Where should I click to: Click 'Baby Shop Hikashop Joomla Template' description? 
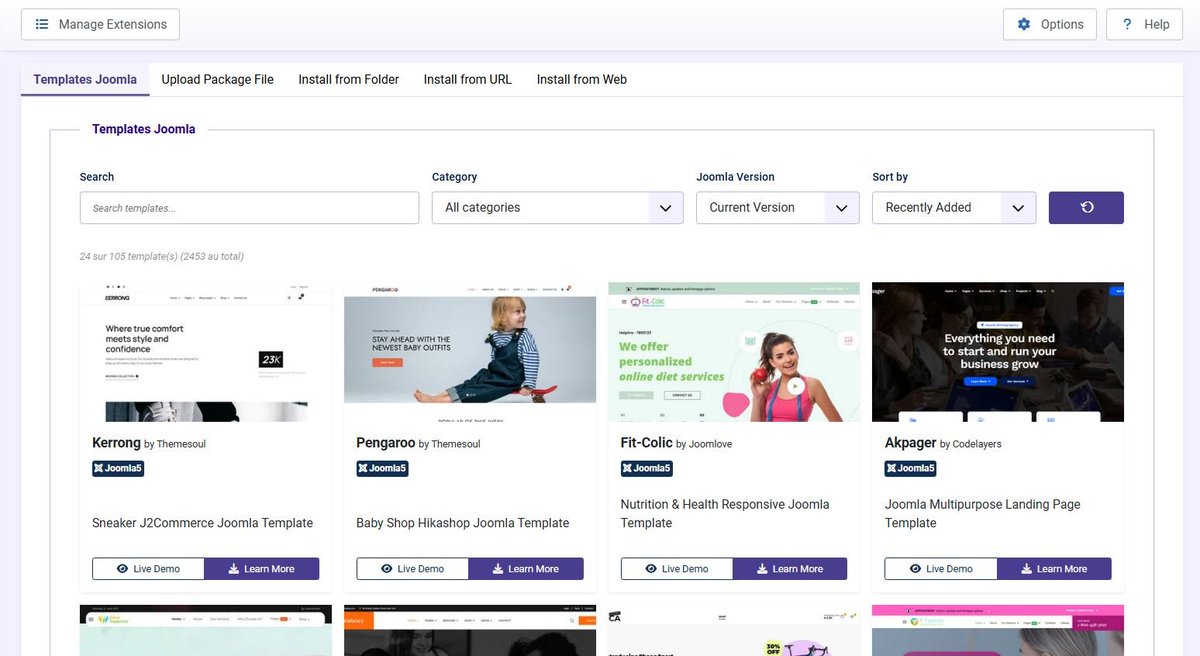coord(463,523)
